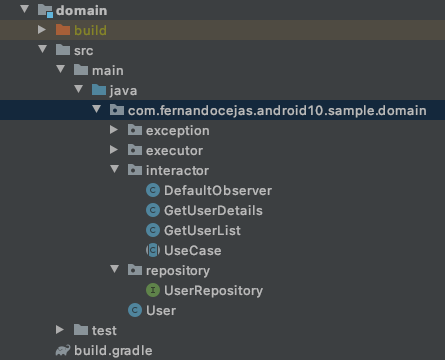This screenshot has width=445, height=360.
Task: Collapse the domain module node
Action: coord(25,9)
